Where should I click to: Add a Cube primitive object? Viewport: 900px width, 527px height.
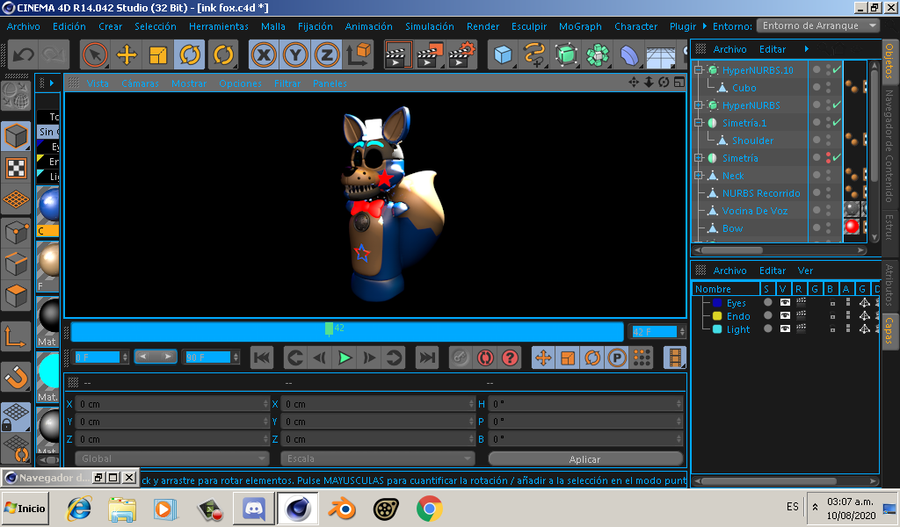point(503,55)
